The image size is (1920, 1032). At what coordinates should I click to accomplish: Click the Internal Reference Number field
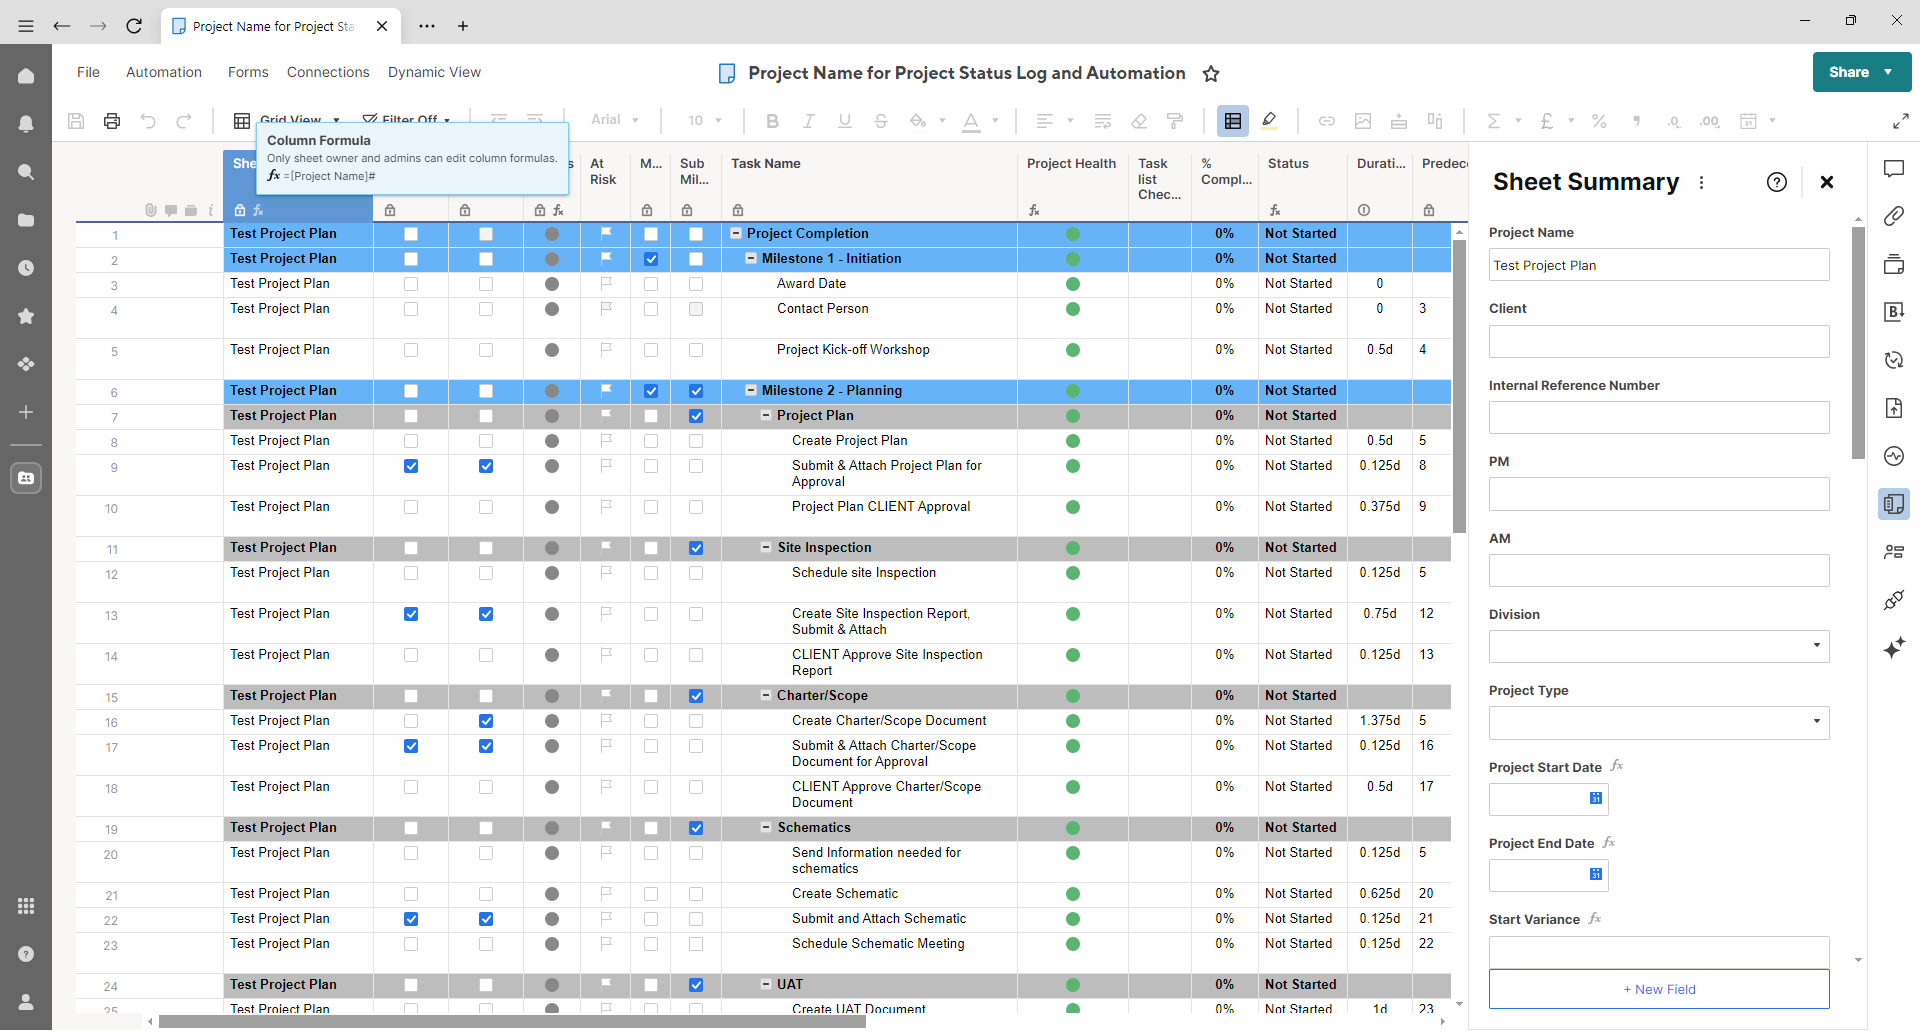(x=1659, y=418)
